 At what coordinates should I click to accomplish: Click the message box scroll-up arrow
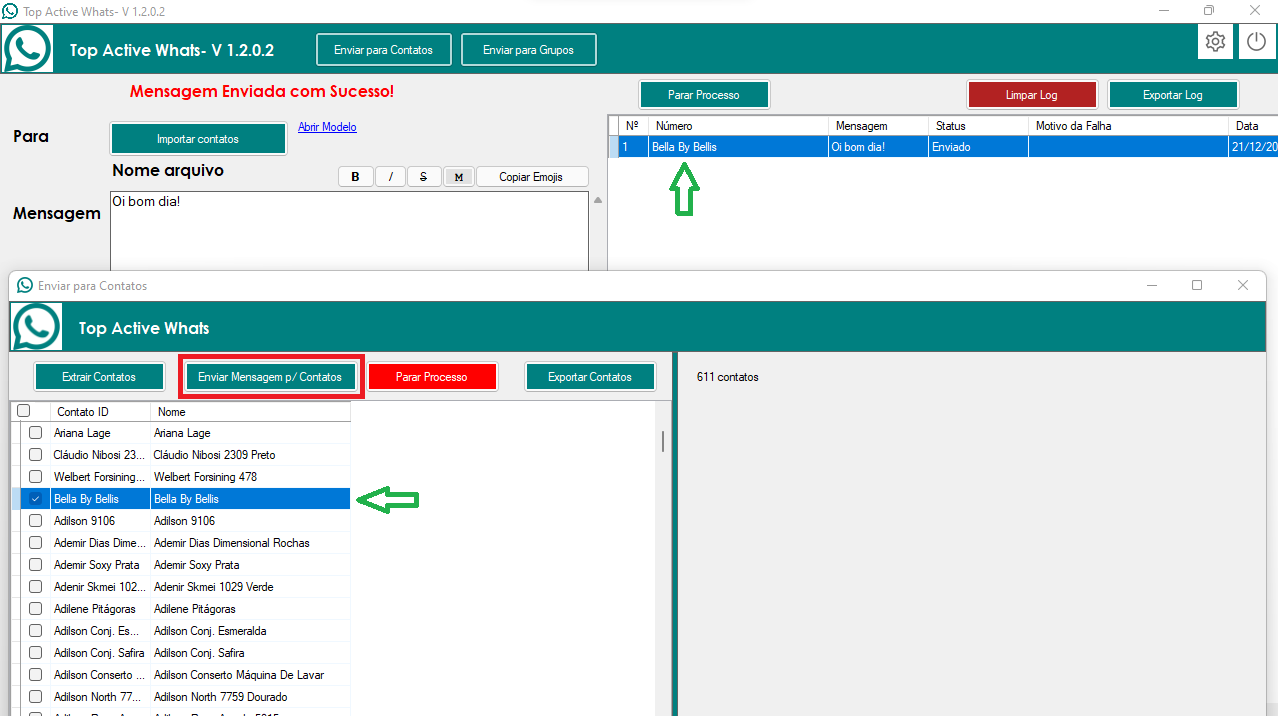598,200
